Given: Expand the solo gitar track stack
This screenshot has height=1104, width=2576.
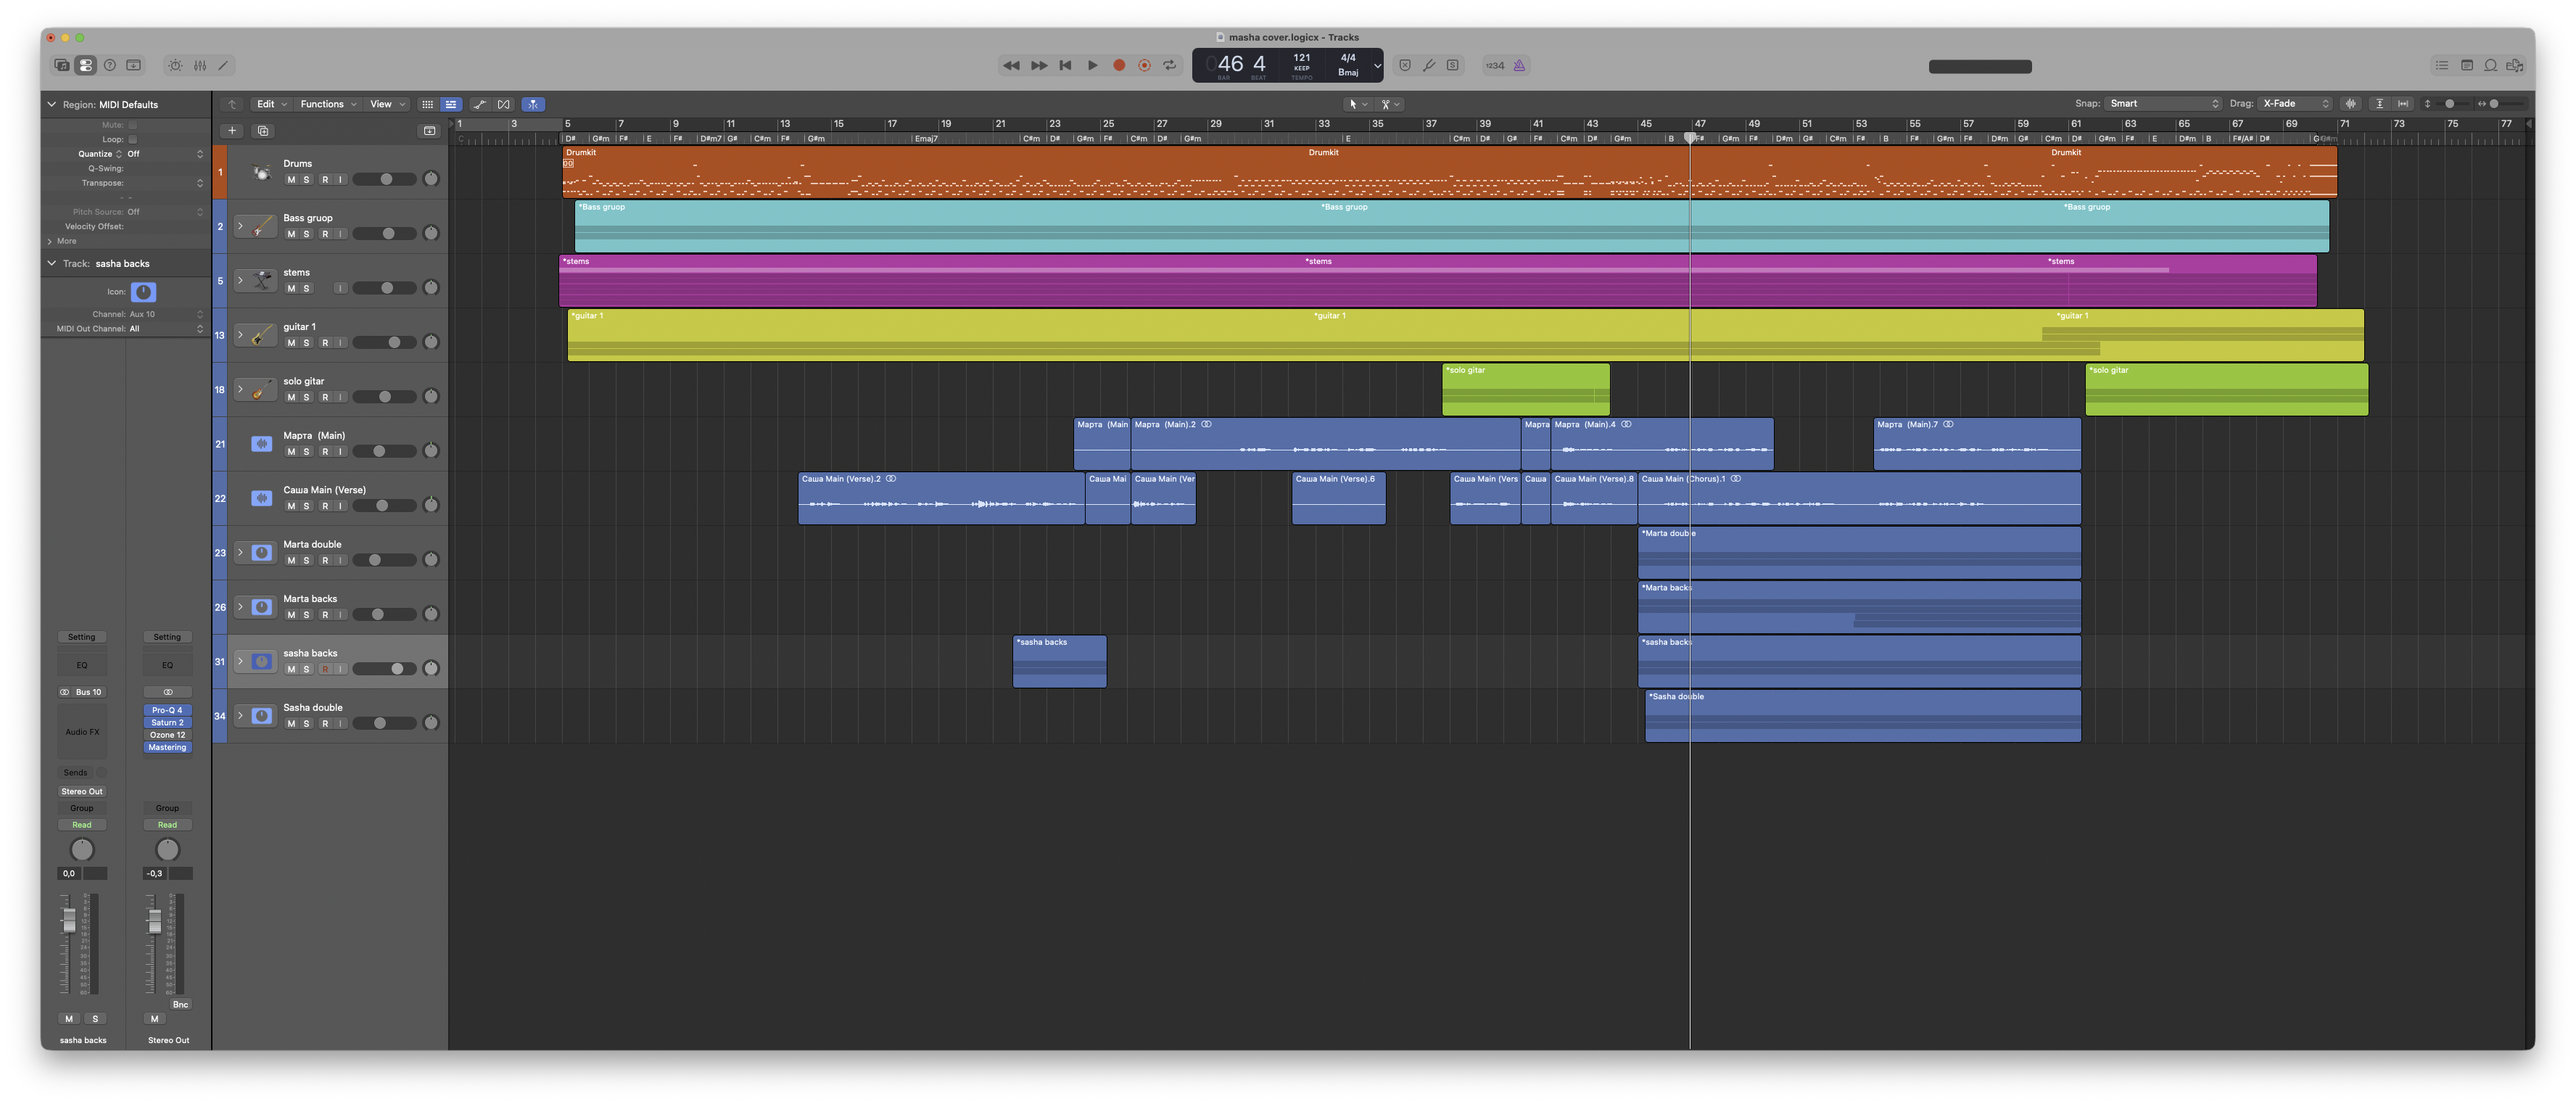Looking at the screenshot, I should [240, 389].
